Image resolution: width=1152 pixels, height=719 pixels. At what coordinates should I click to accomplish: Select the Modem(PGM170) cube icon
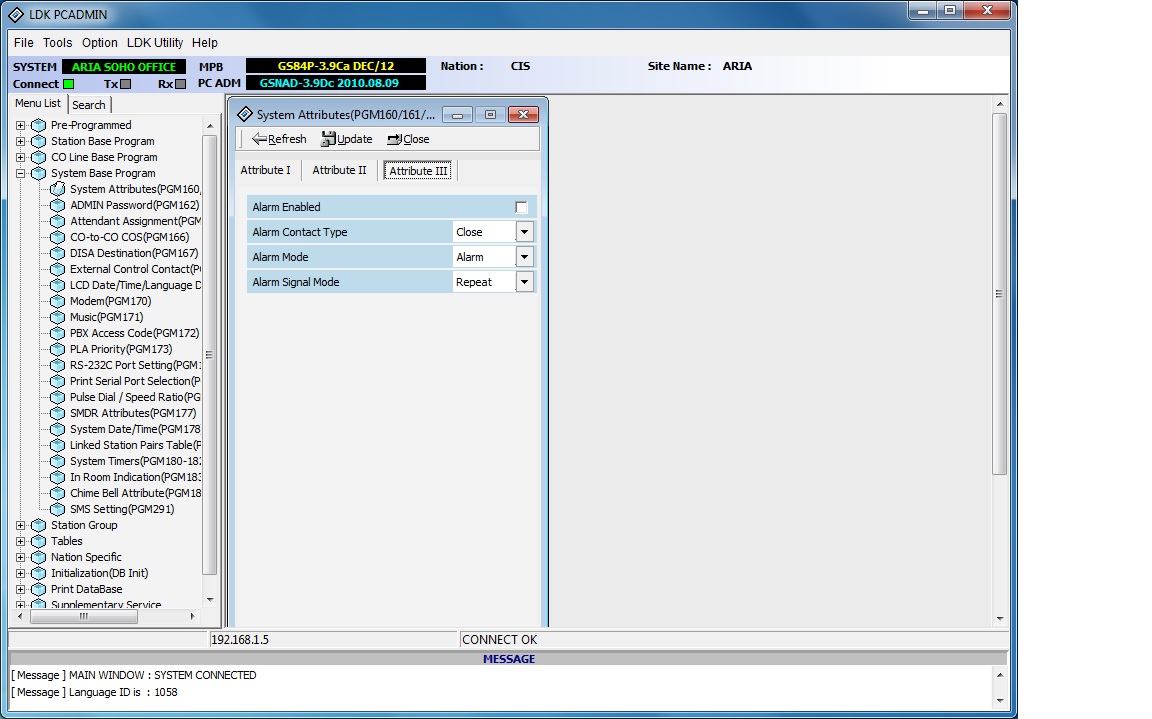[x=57, y=301]
